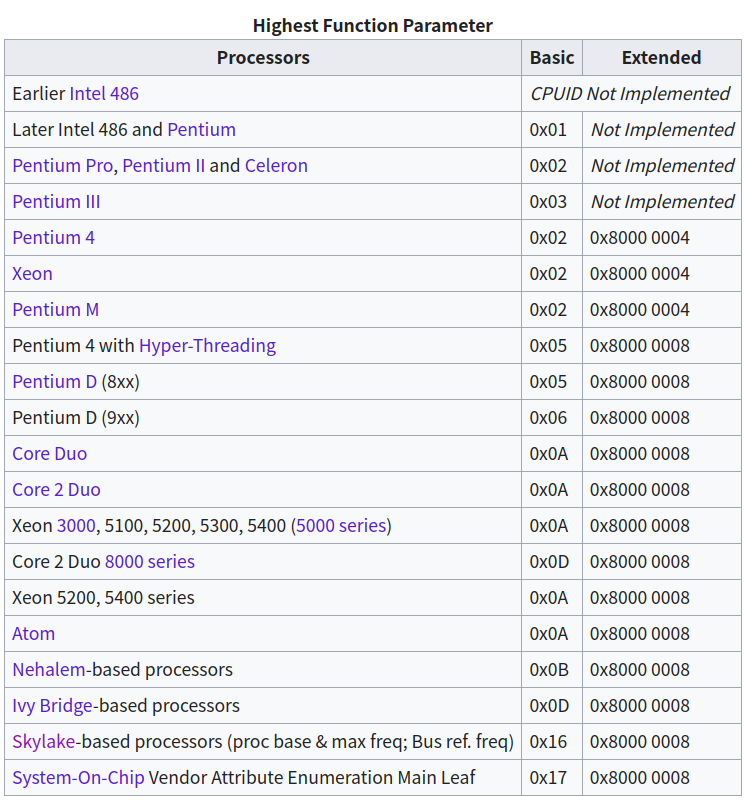The image size is (746, 801).
Task: Open the Pentium D link in 8xx row
Action: pyautogui.click(x=55, y=382)
